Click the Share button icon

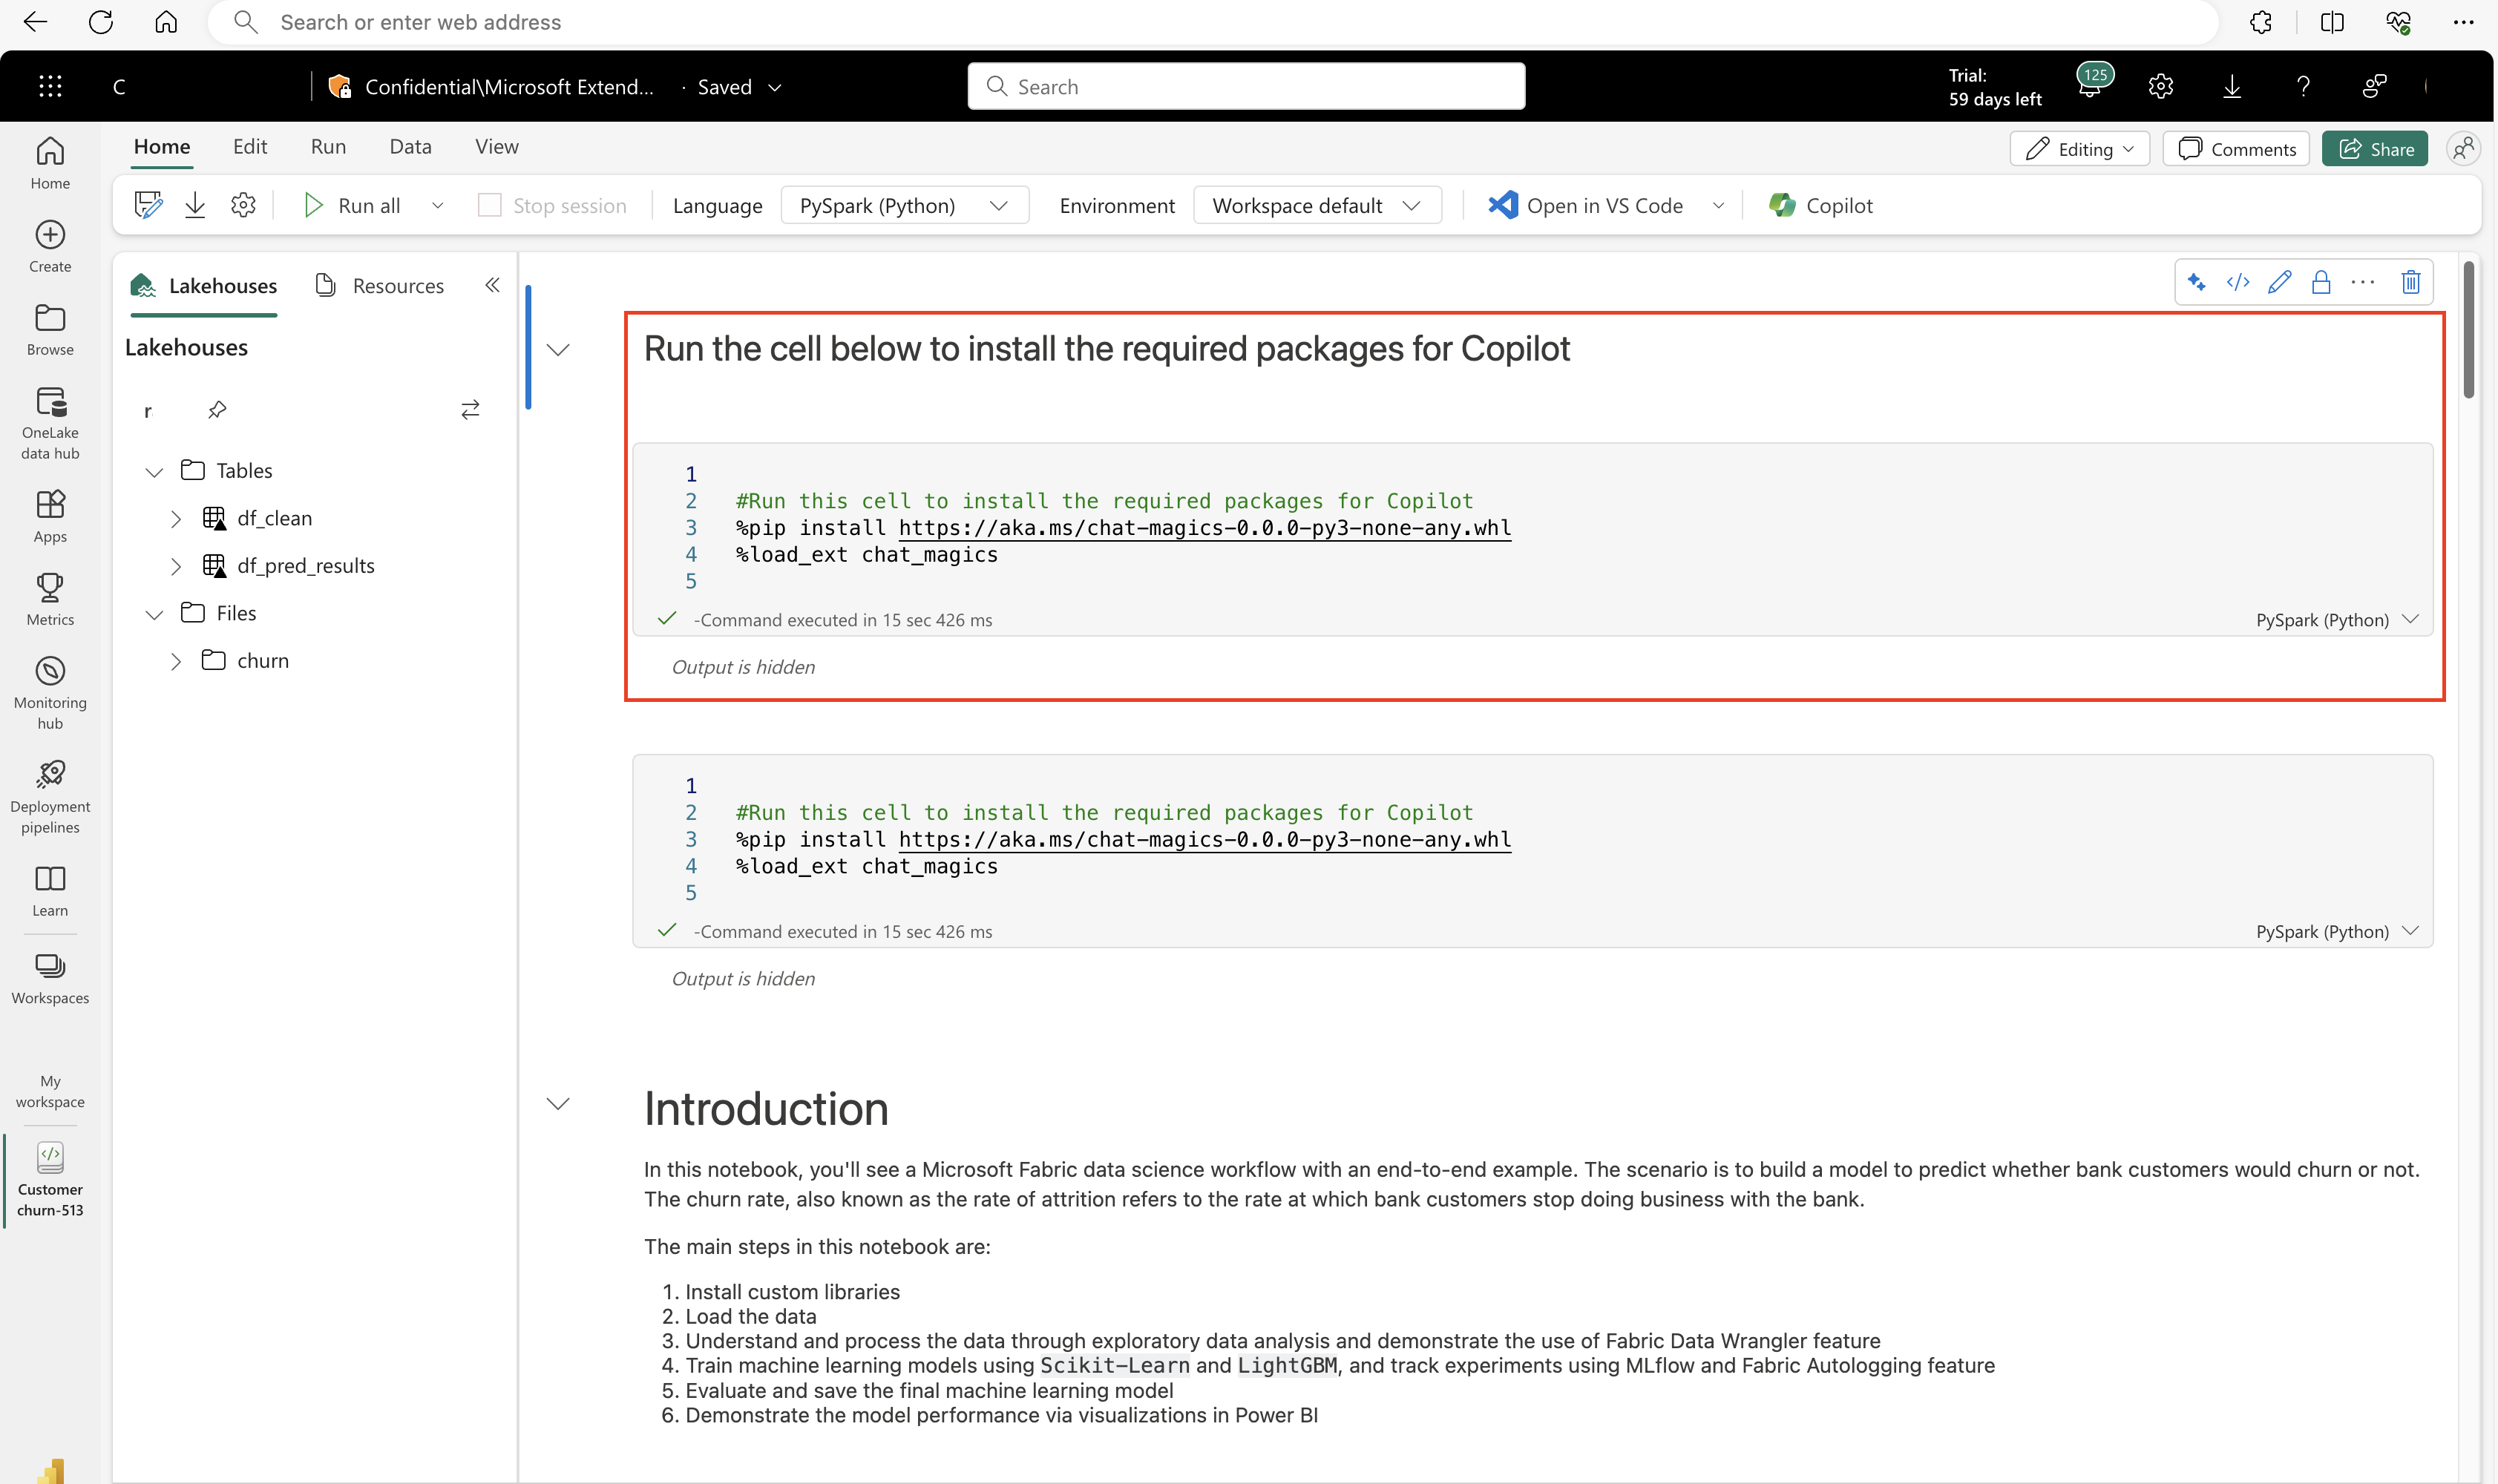(x=2380, y=147)
